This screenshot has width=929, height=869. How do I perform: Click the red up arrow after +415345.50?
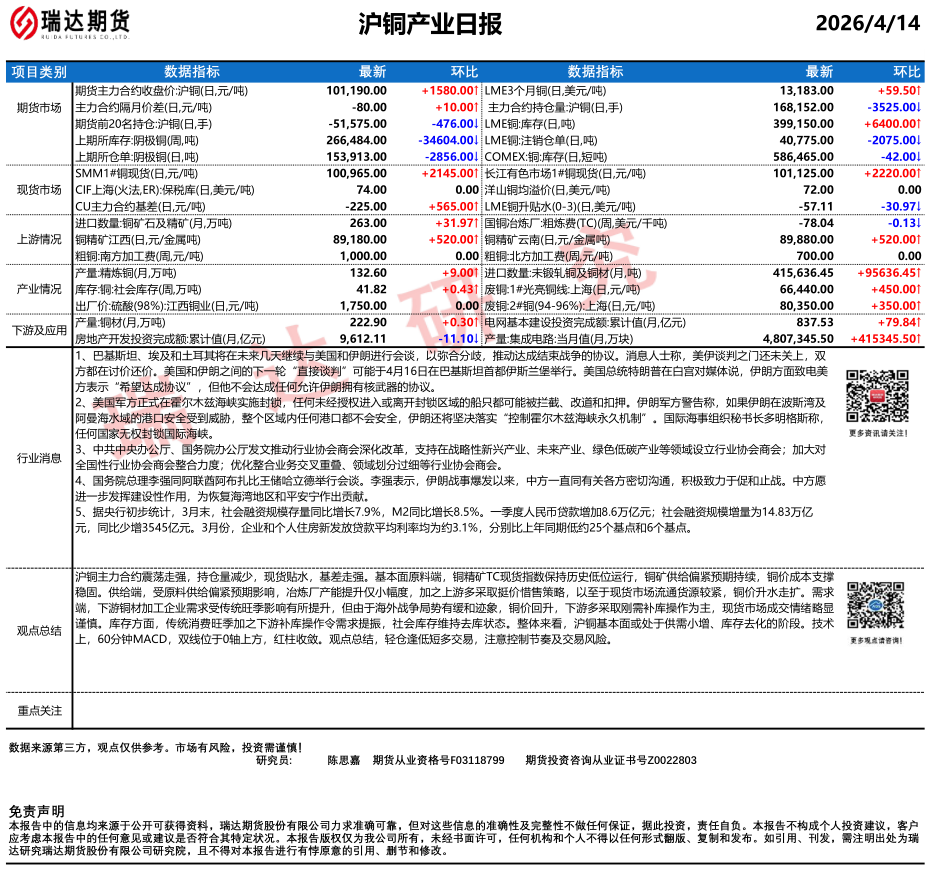coord(918,339)
